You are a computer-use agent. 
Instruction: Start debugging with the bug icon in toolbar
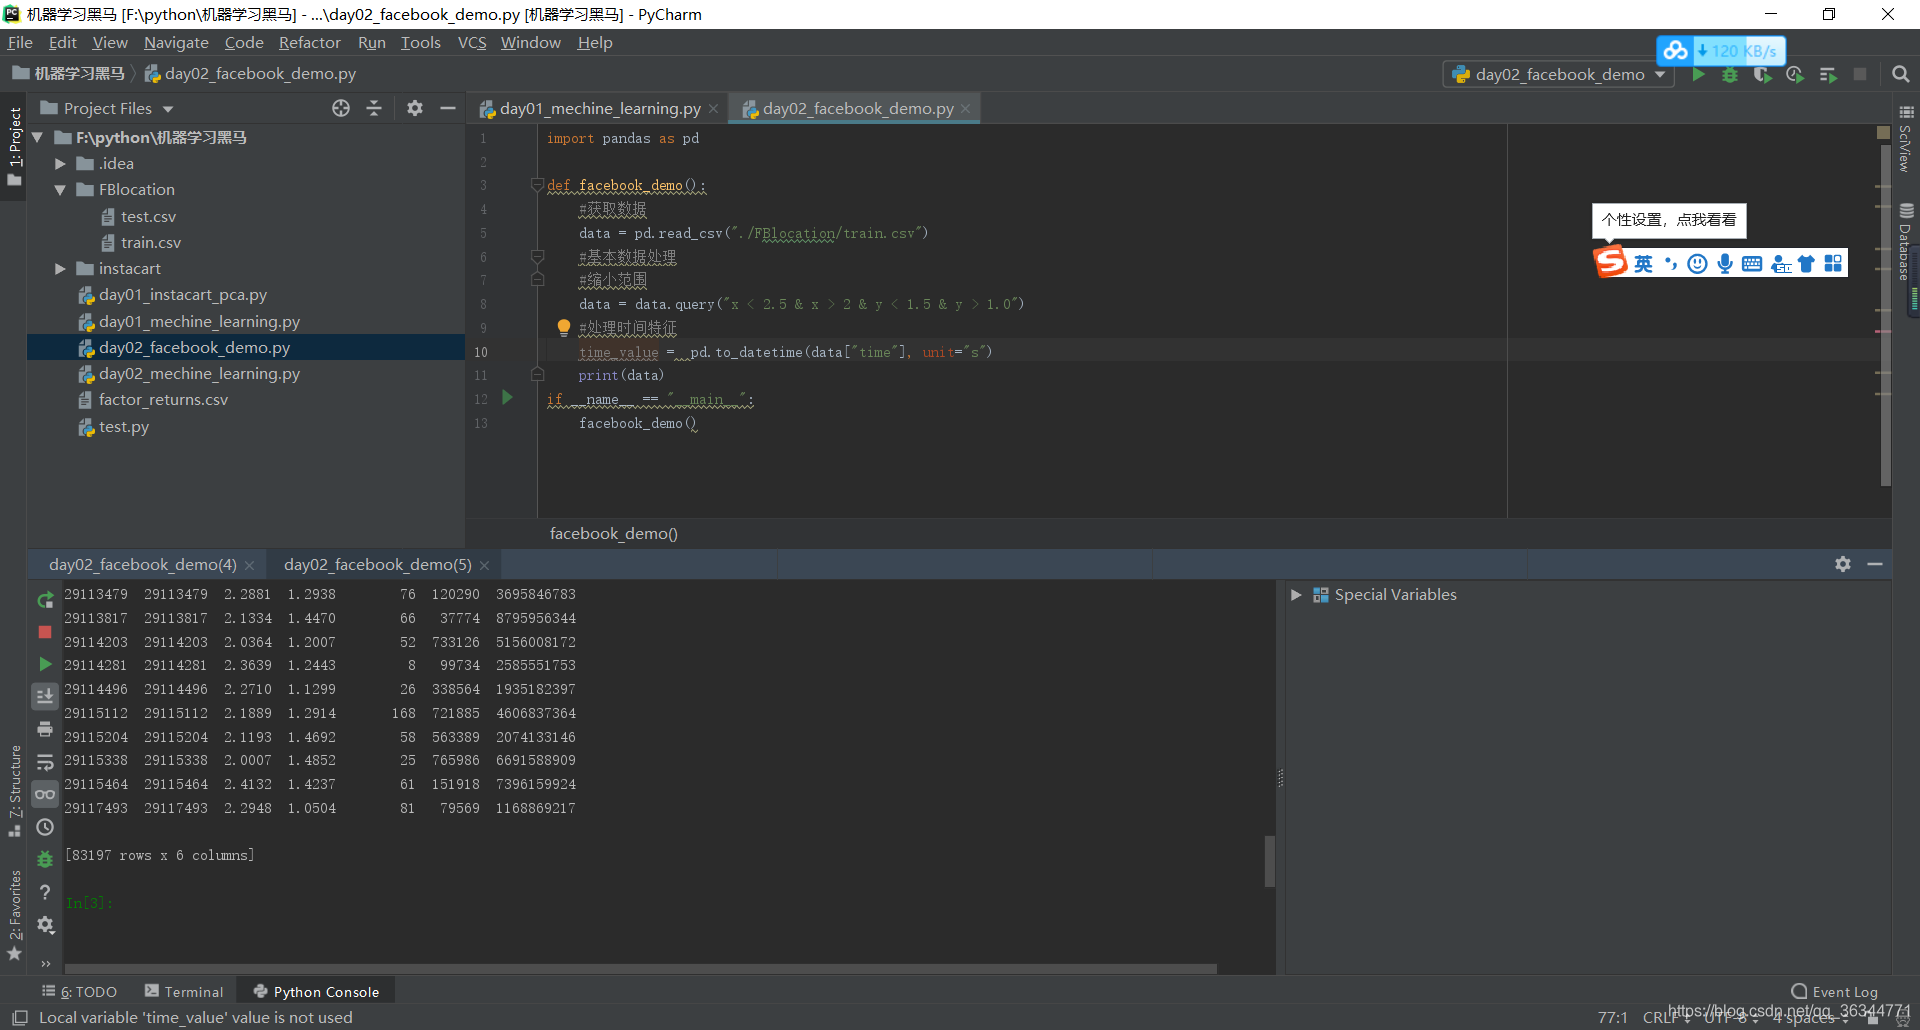click(1730, 75)
